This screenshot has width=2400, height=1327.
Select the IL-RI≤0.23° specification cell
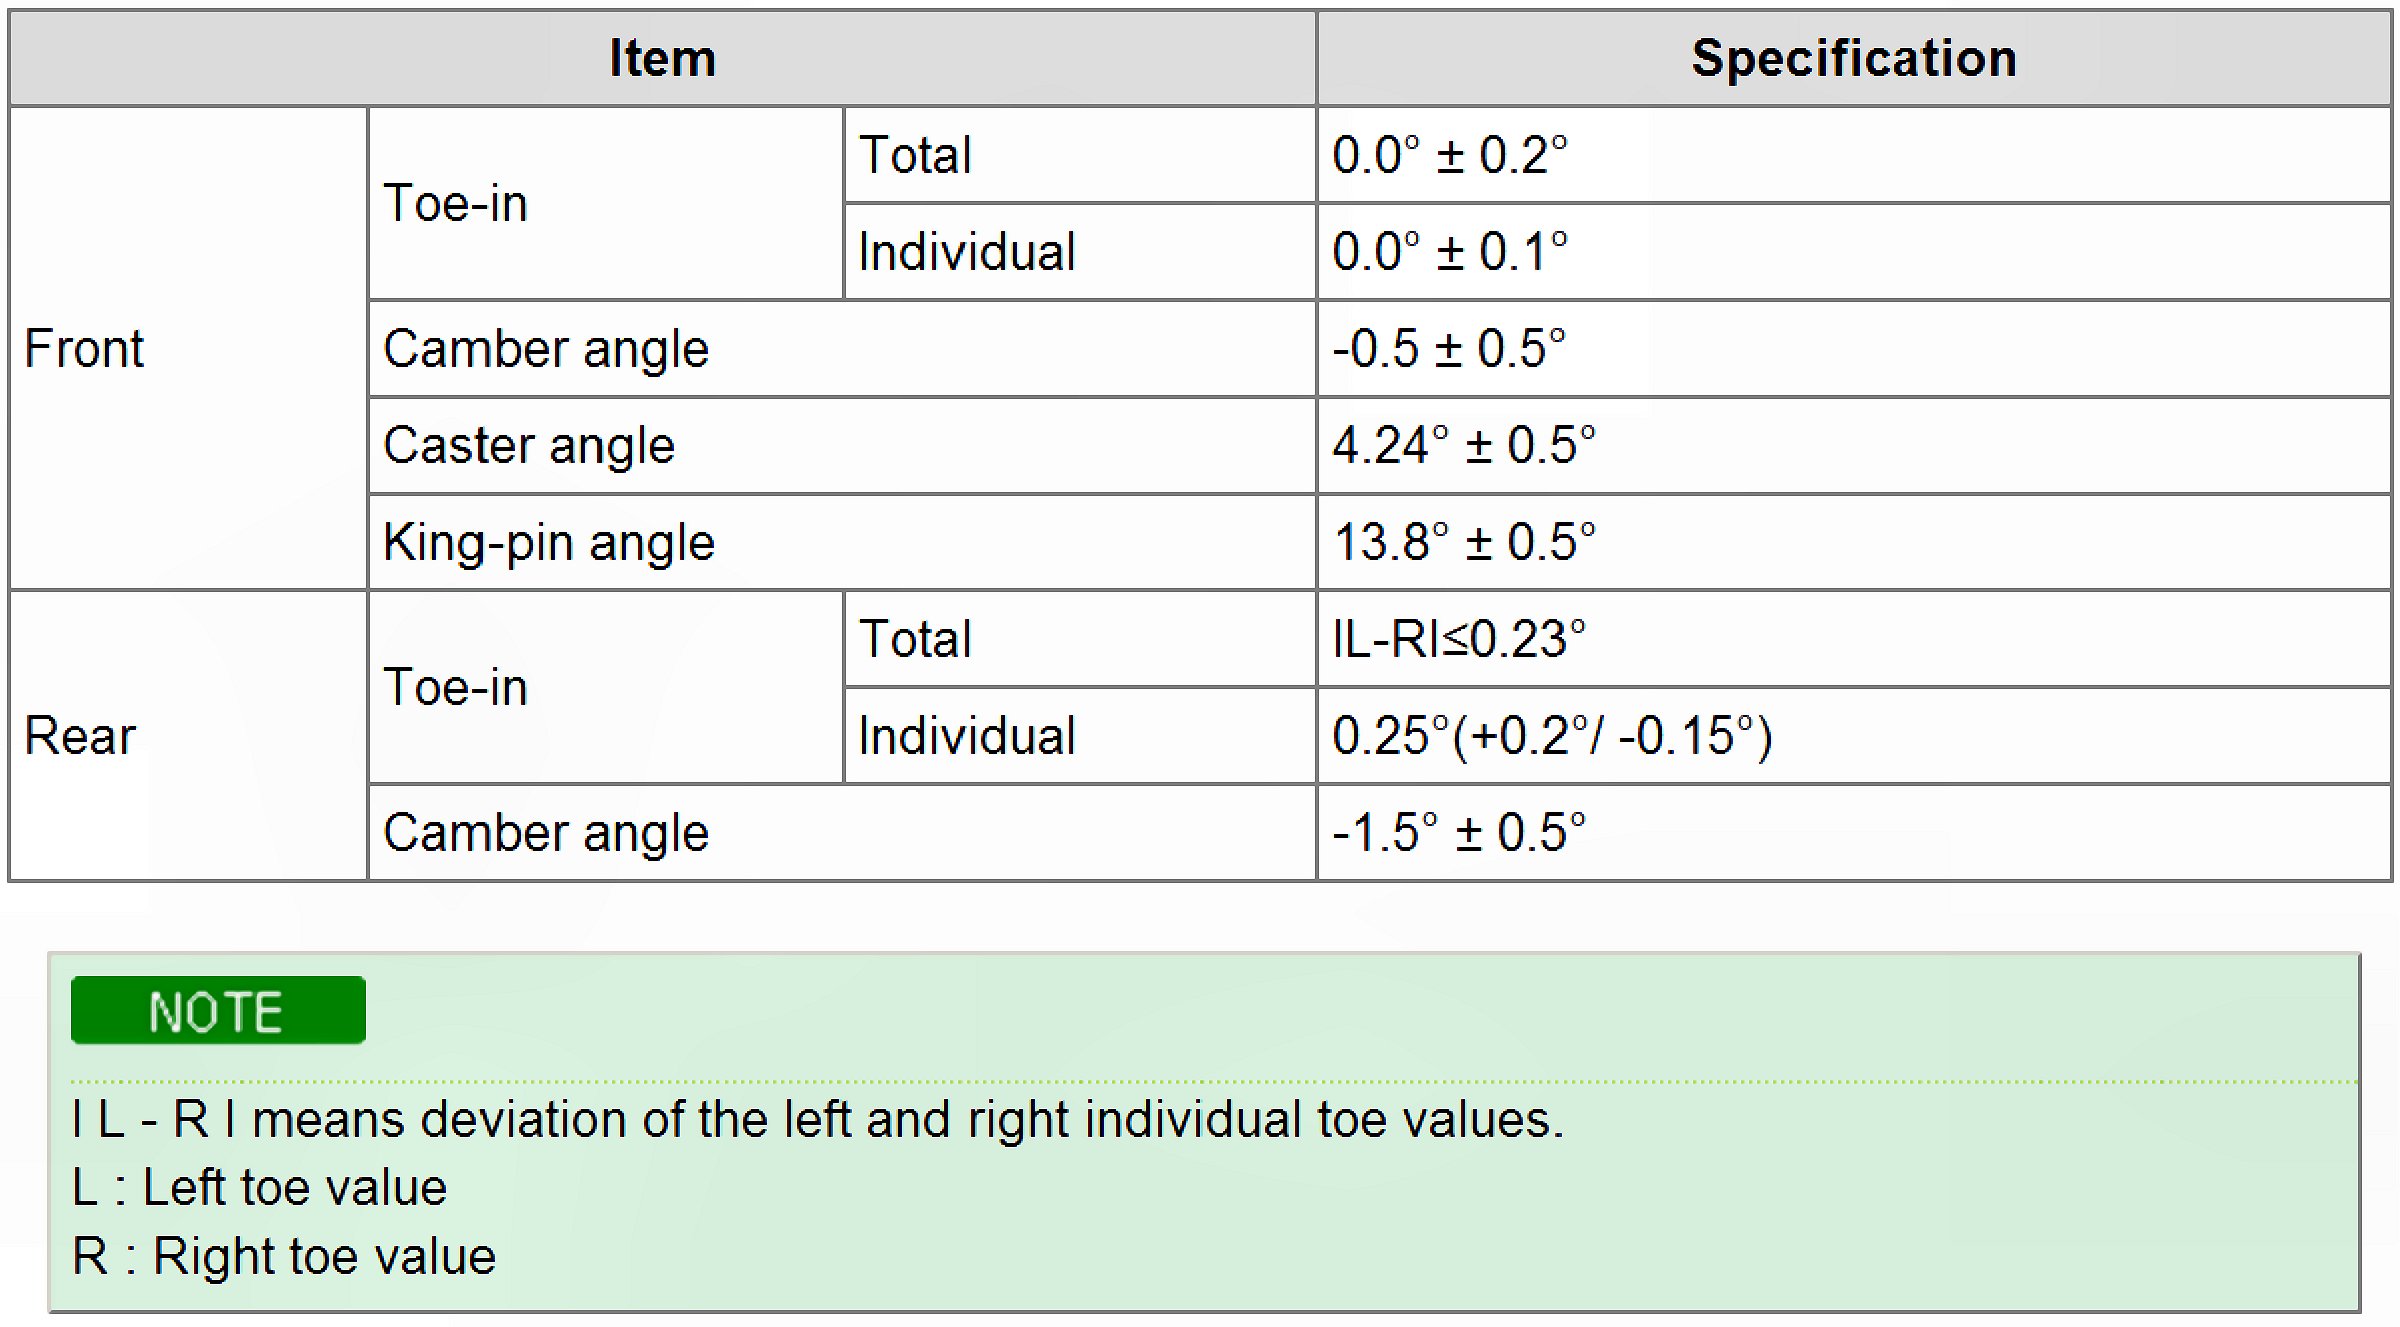pos(1458,639)
